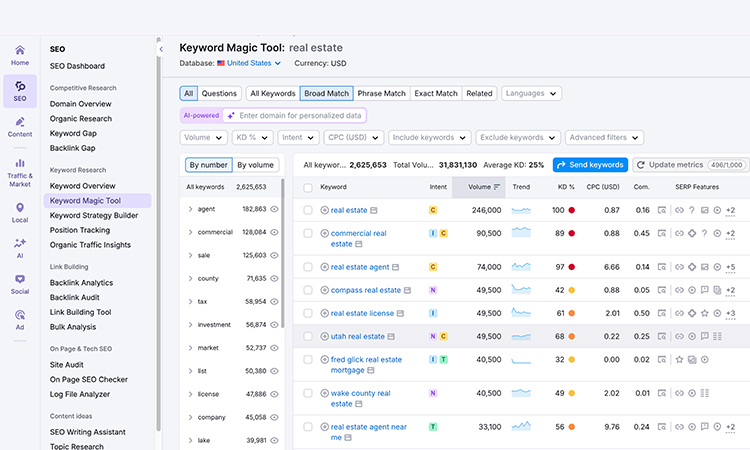The image size is (750, 450).
Task: Add 'commercial real estate' keyword plus icon
Action: (x=324, y=233)
